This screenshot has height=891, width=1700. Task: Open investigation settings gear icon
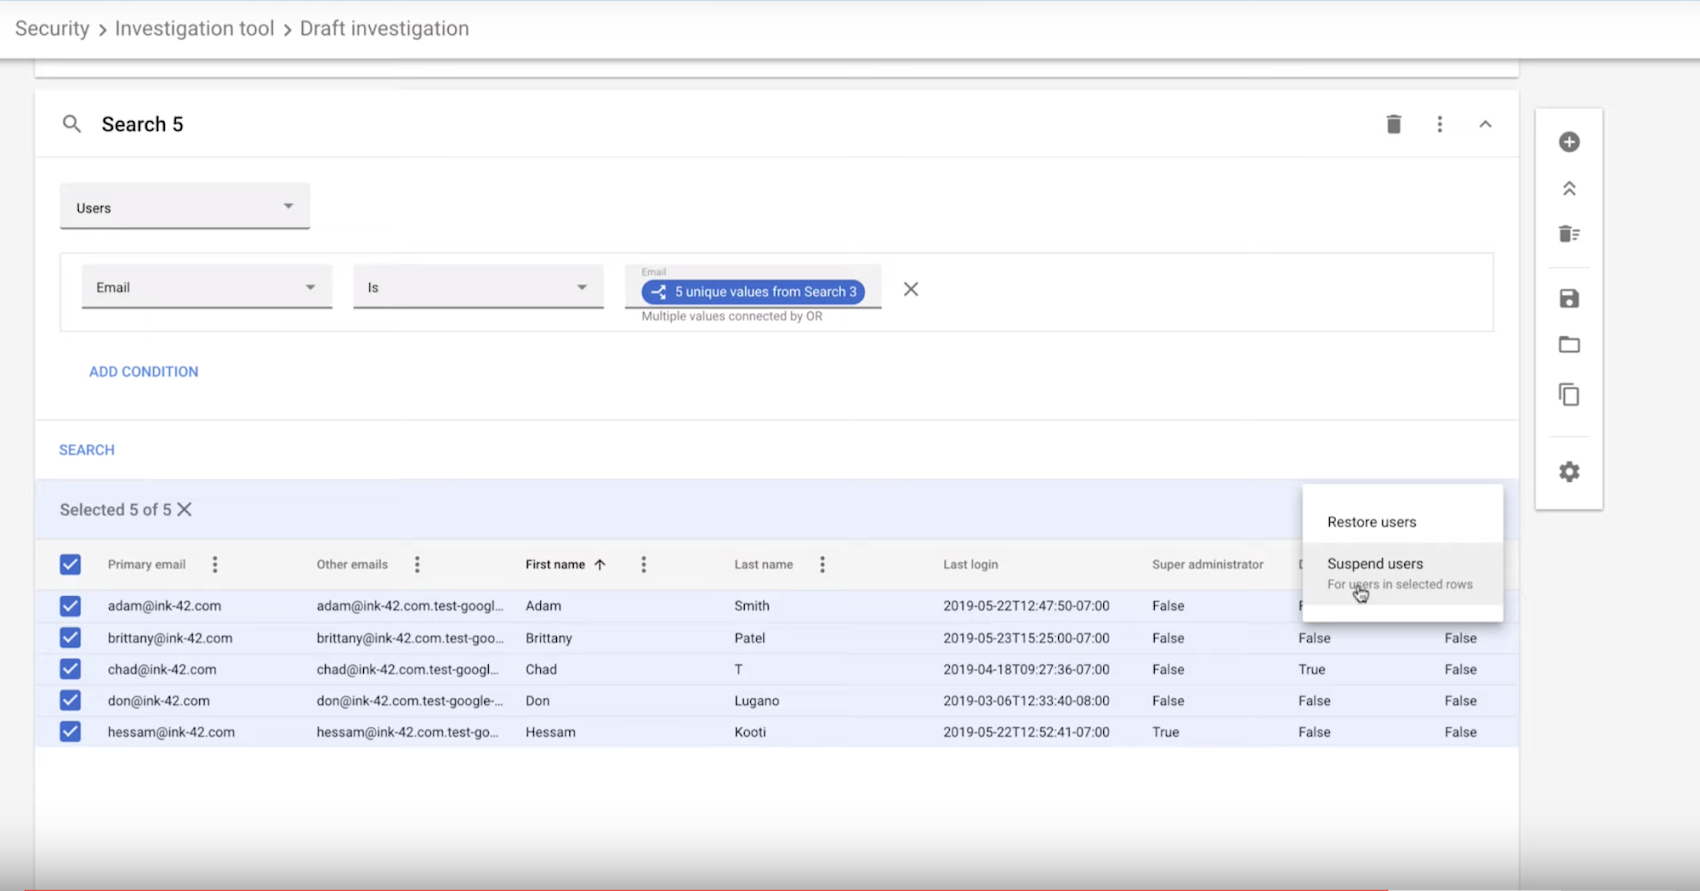click(1569, 471)
